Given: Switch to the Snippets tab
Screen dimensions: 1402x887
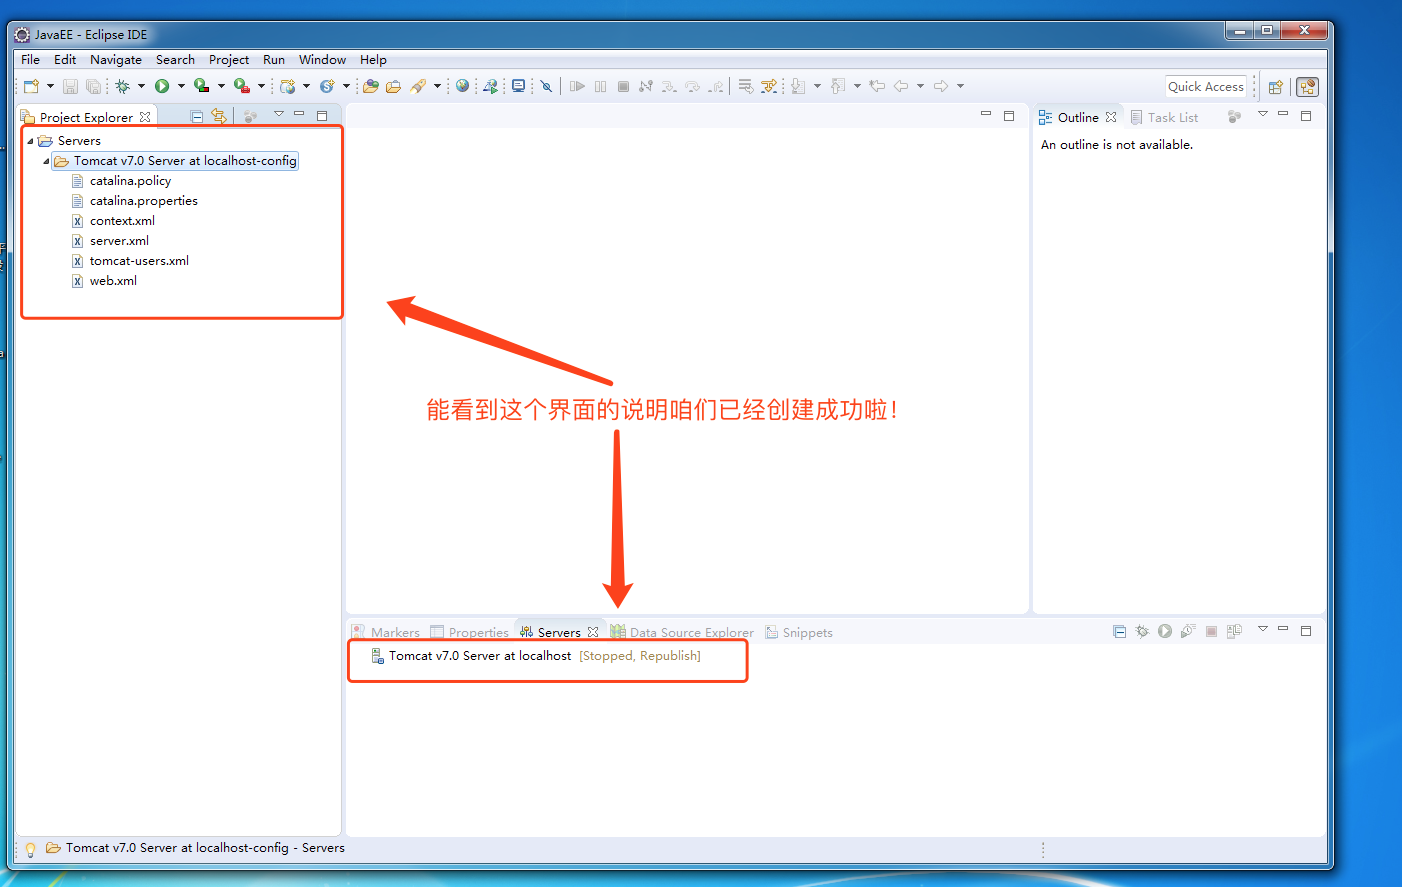Looking at the screenshot, I should tap(799, 632).
